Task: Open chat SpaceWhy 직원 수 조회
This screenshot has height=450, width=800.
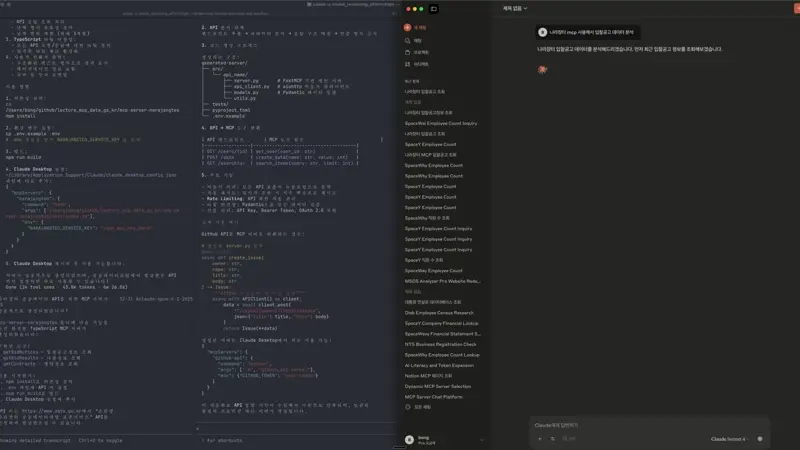Action: click(427, 218)
